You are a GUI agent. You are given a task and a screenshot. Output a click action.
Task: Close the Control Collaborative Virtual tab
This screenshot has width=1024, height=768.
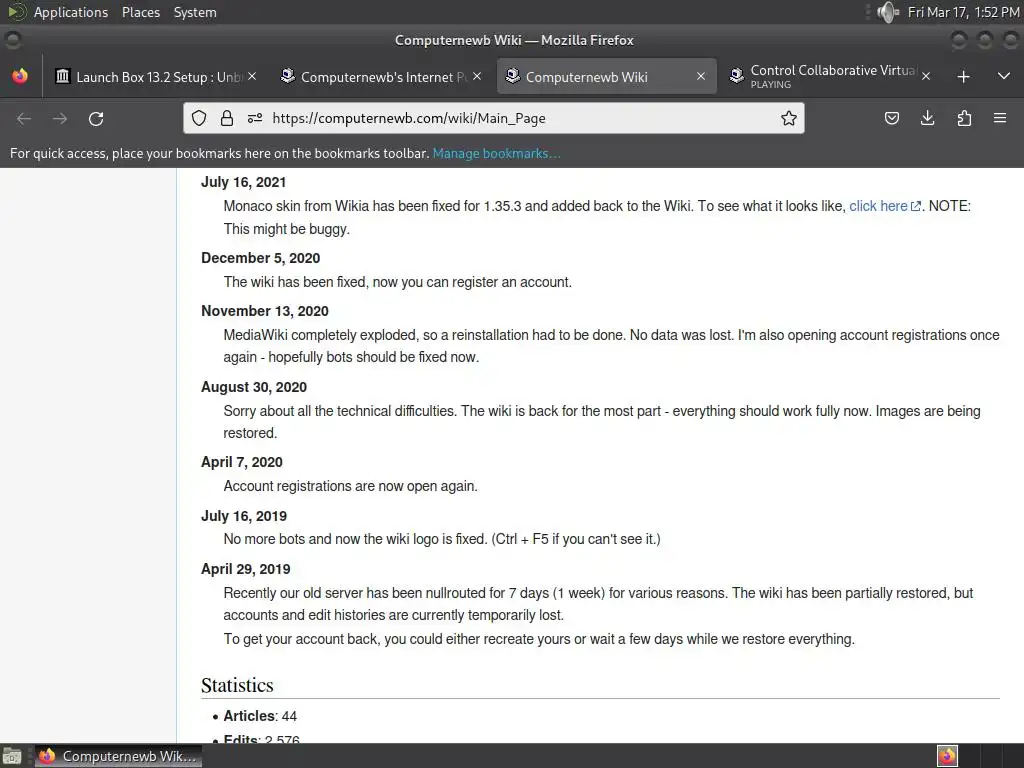tap(925, 76)
